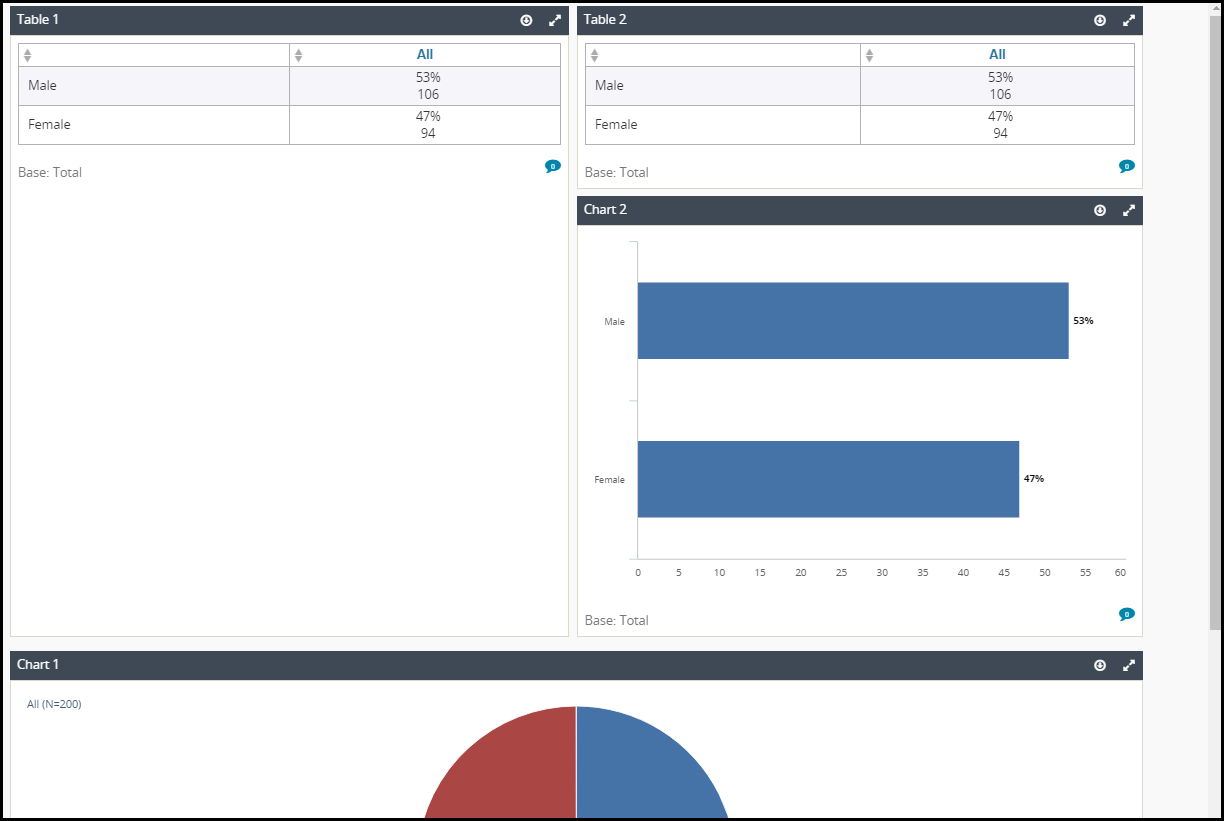The image size is (1224, 821).
Task: Click the Chart 1 panel title
Action: 38,665
